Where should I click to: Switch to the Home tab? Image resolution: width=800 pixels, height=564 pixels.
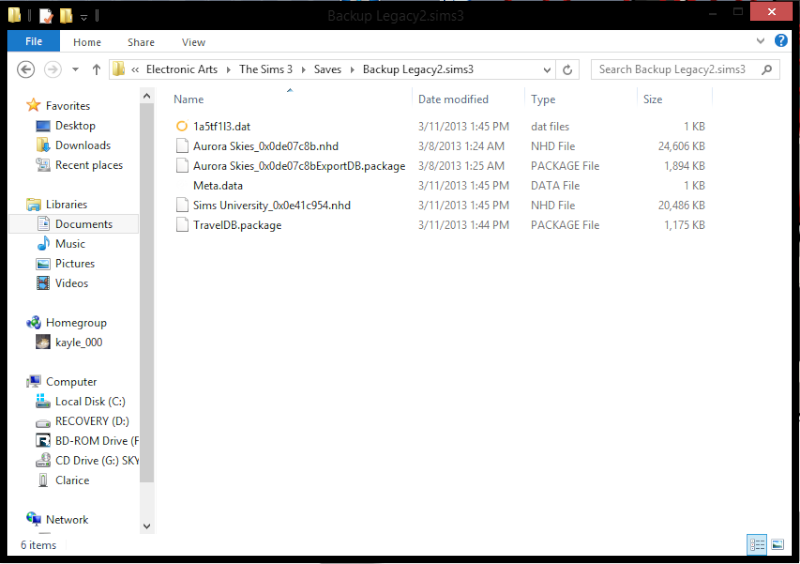coord(87,42)
